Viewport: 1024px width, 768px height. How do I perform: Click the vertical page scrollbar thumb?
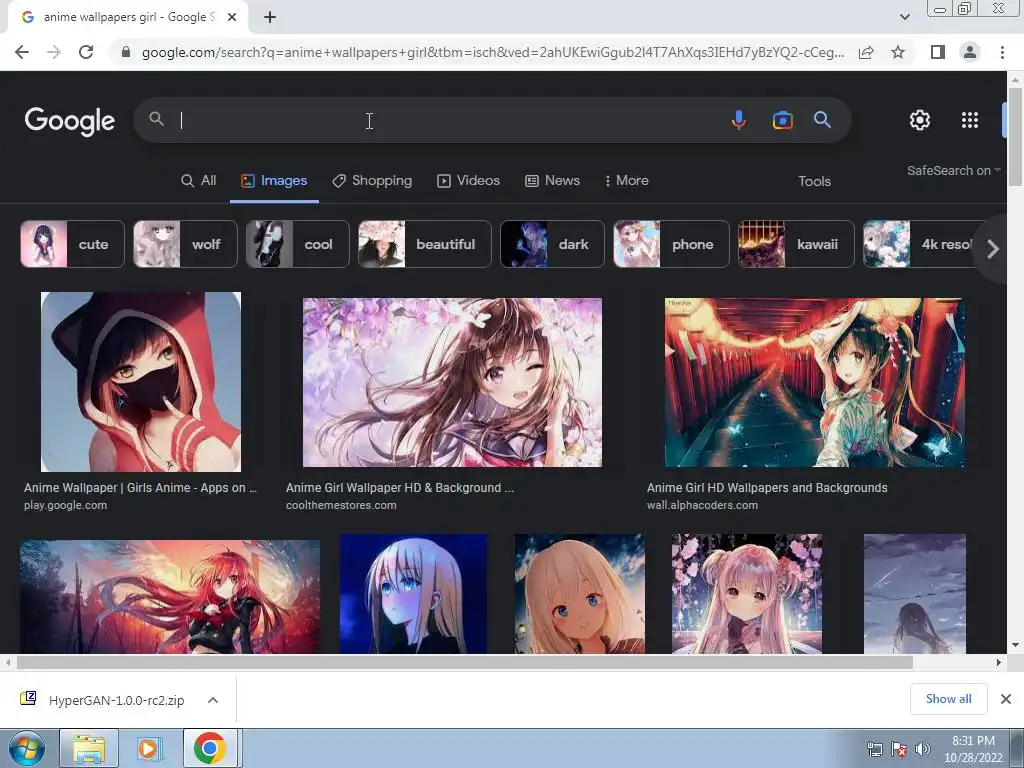click(1016, 136)
